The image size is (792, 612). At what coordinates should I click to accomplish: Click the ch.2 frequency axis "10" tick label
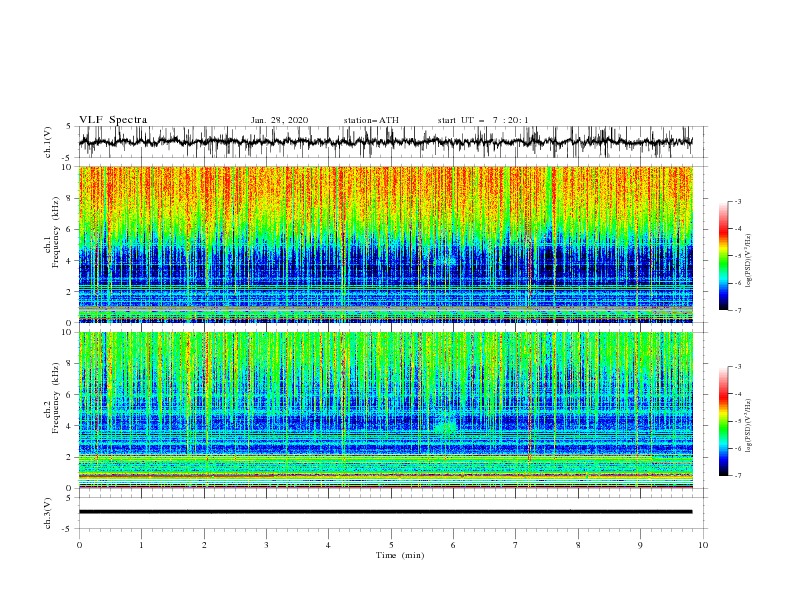[67, 333]
